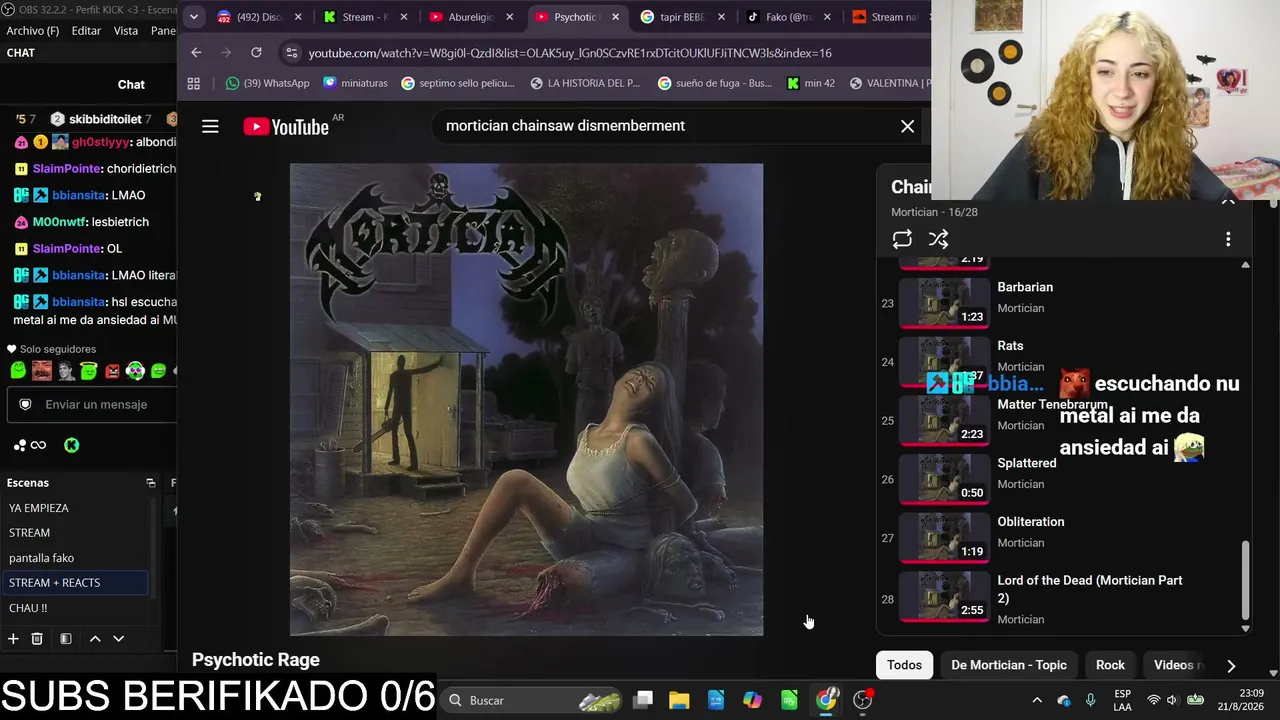
Task: Open the YouTube guide hamburger menu
Action: [210, 126]
